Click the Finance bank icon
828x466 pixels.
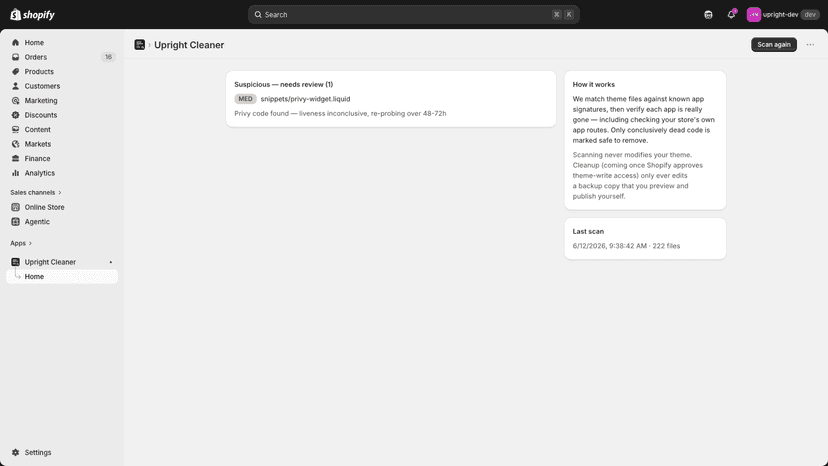pos(15,159)
